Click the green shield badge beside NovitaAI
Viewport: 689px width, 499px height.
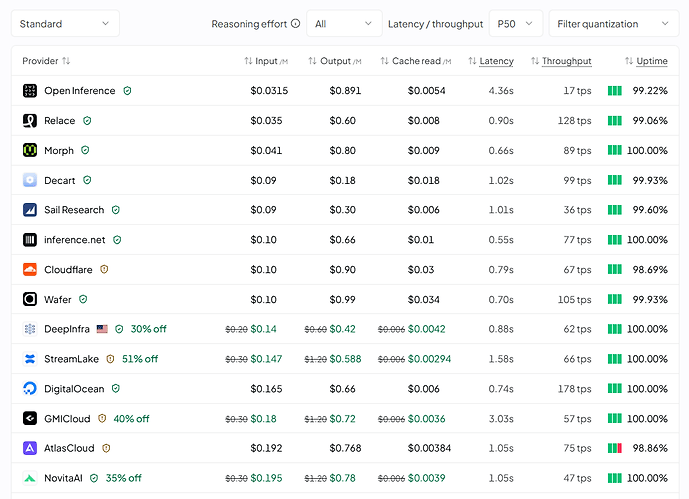click(94, 478)
